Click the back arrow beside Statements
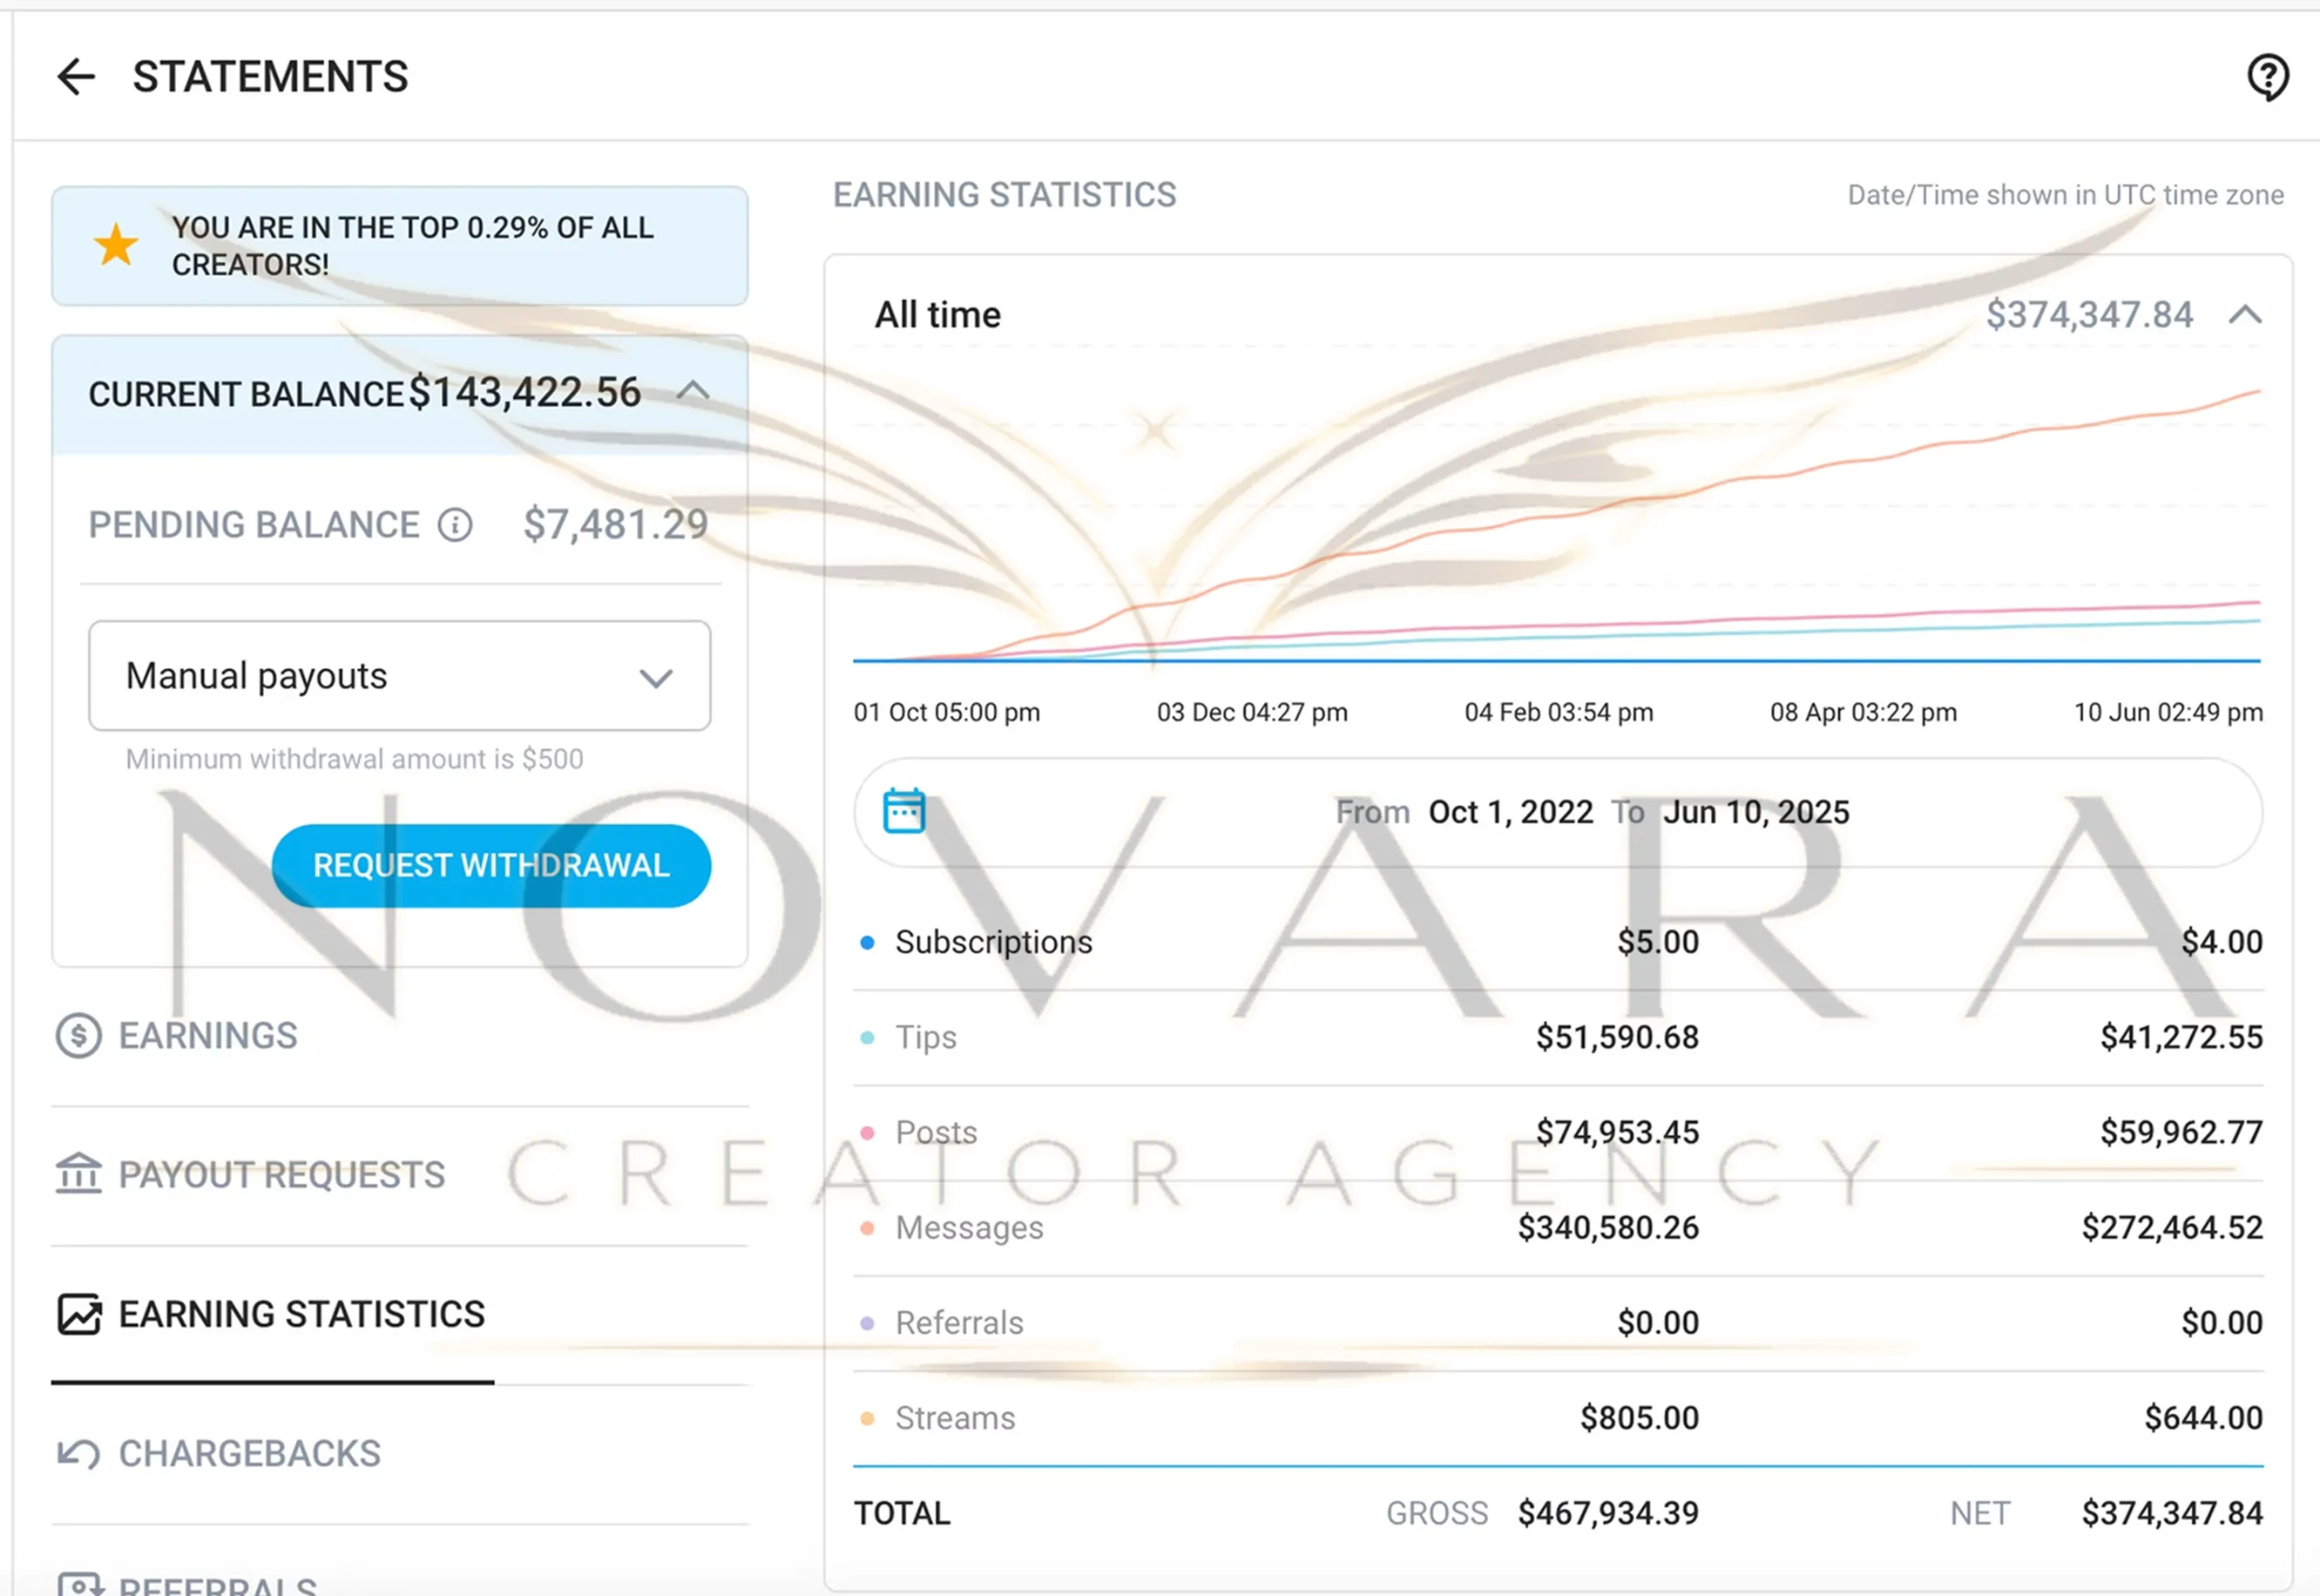Viewport: 2320px width, 1596px height. point(76,77)
